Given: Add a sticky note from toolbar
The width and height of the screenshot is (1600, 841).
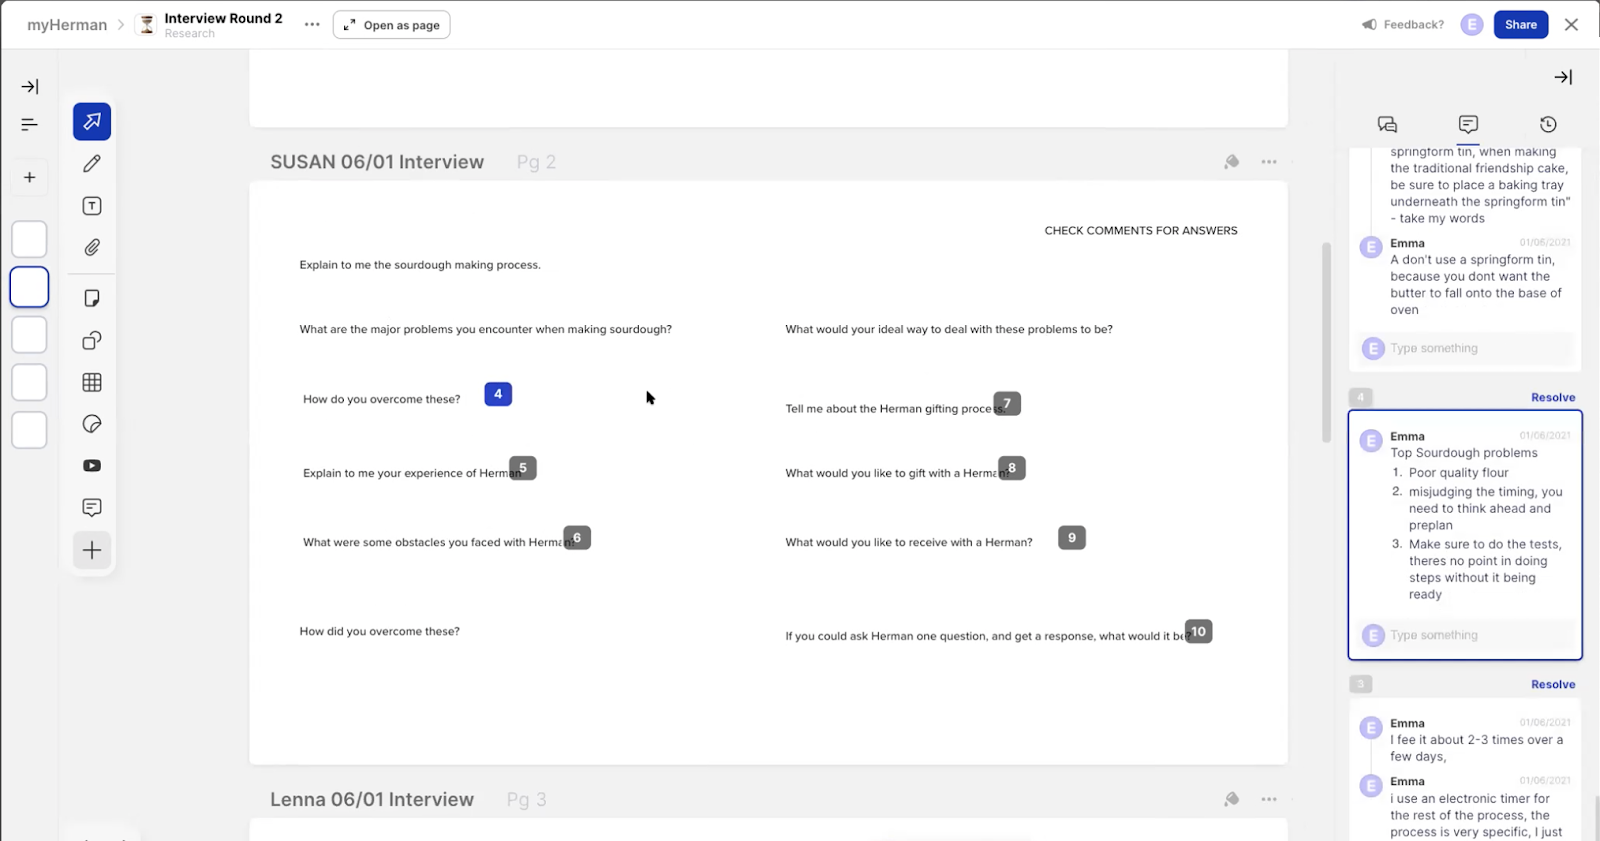Looking at the screenshot, I should [x=92, y=299].
